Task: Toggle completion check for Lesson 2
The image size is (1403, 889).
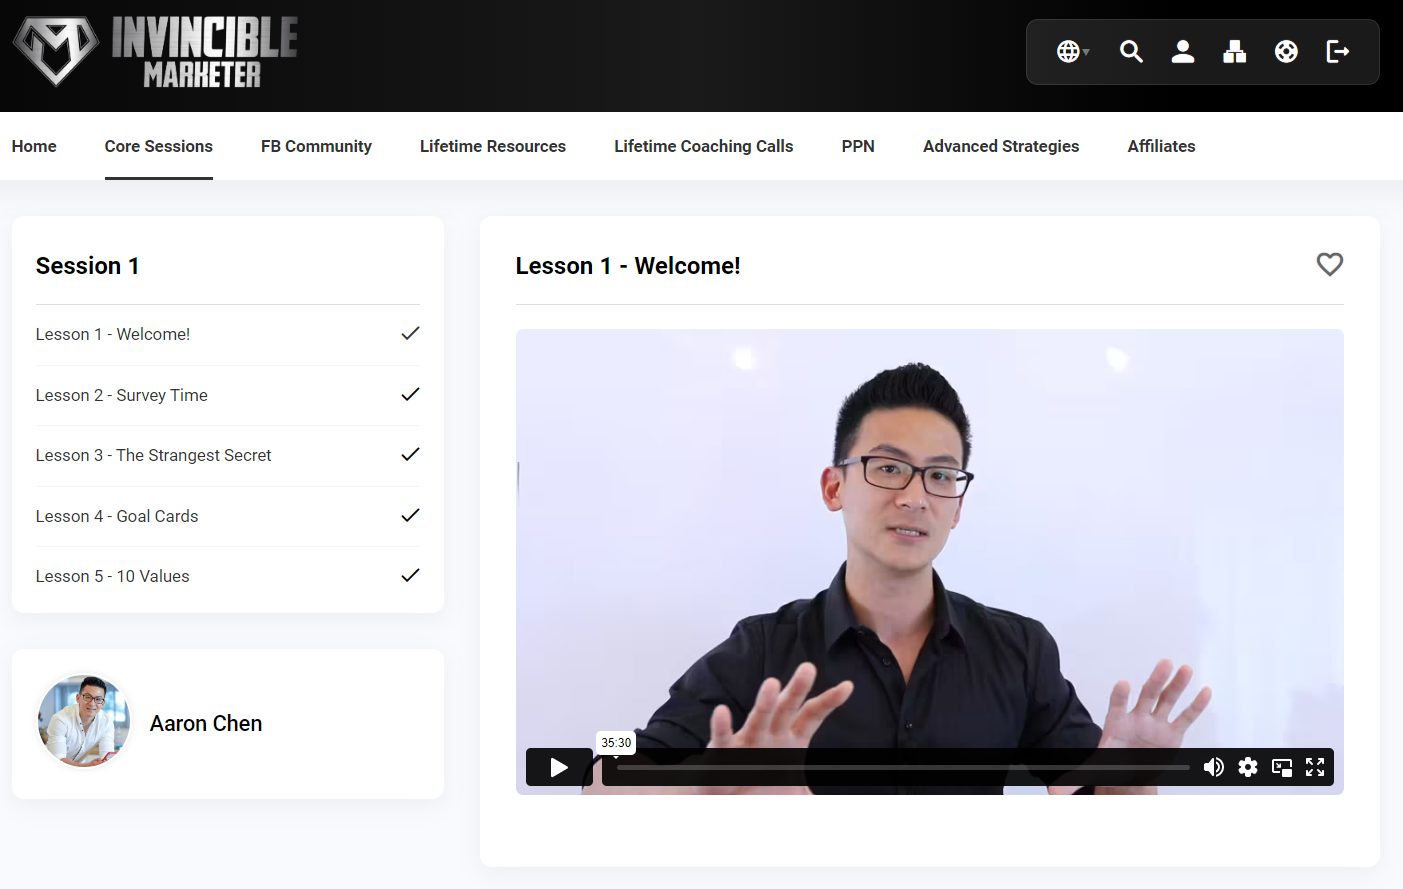Action: pyautogui.click(x=410, y=394)
